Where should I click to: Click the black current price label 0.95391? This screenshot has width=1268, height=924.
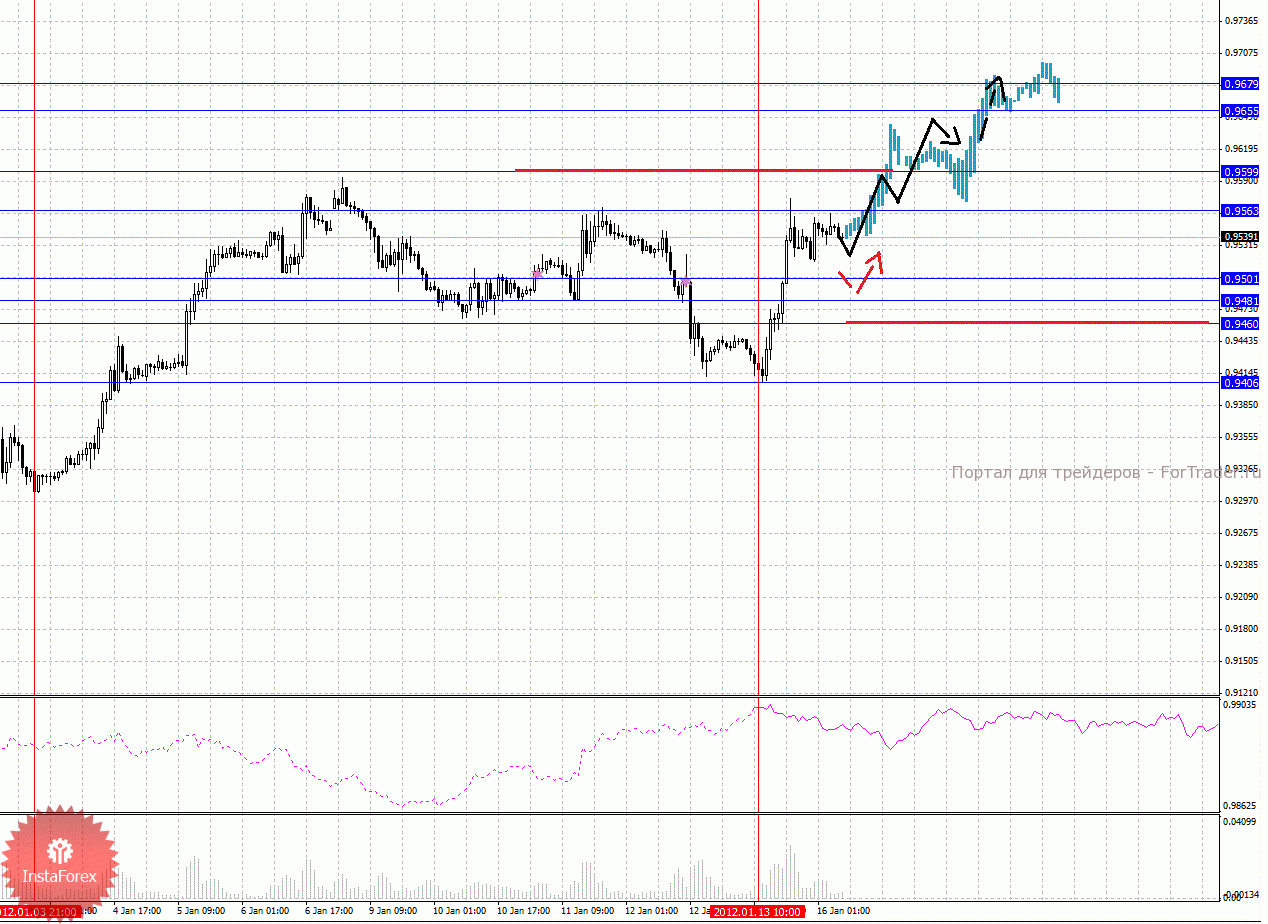click(1240, 237)
